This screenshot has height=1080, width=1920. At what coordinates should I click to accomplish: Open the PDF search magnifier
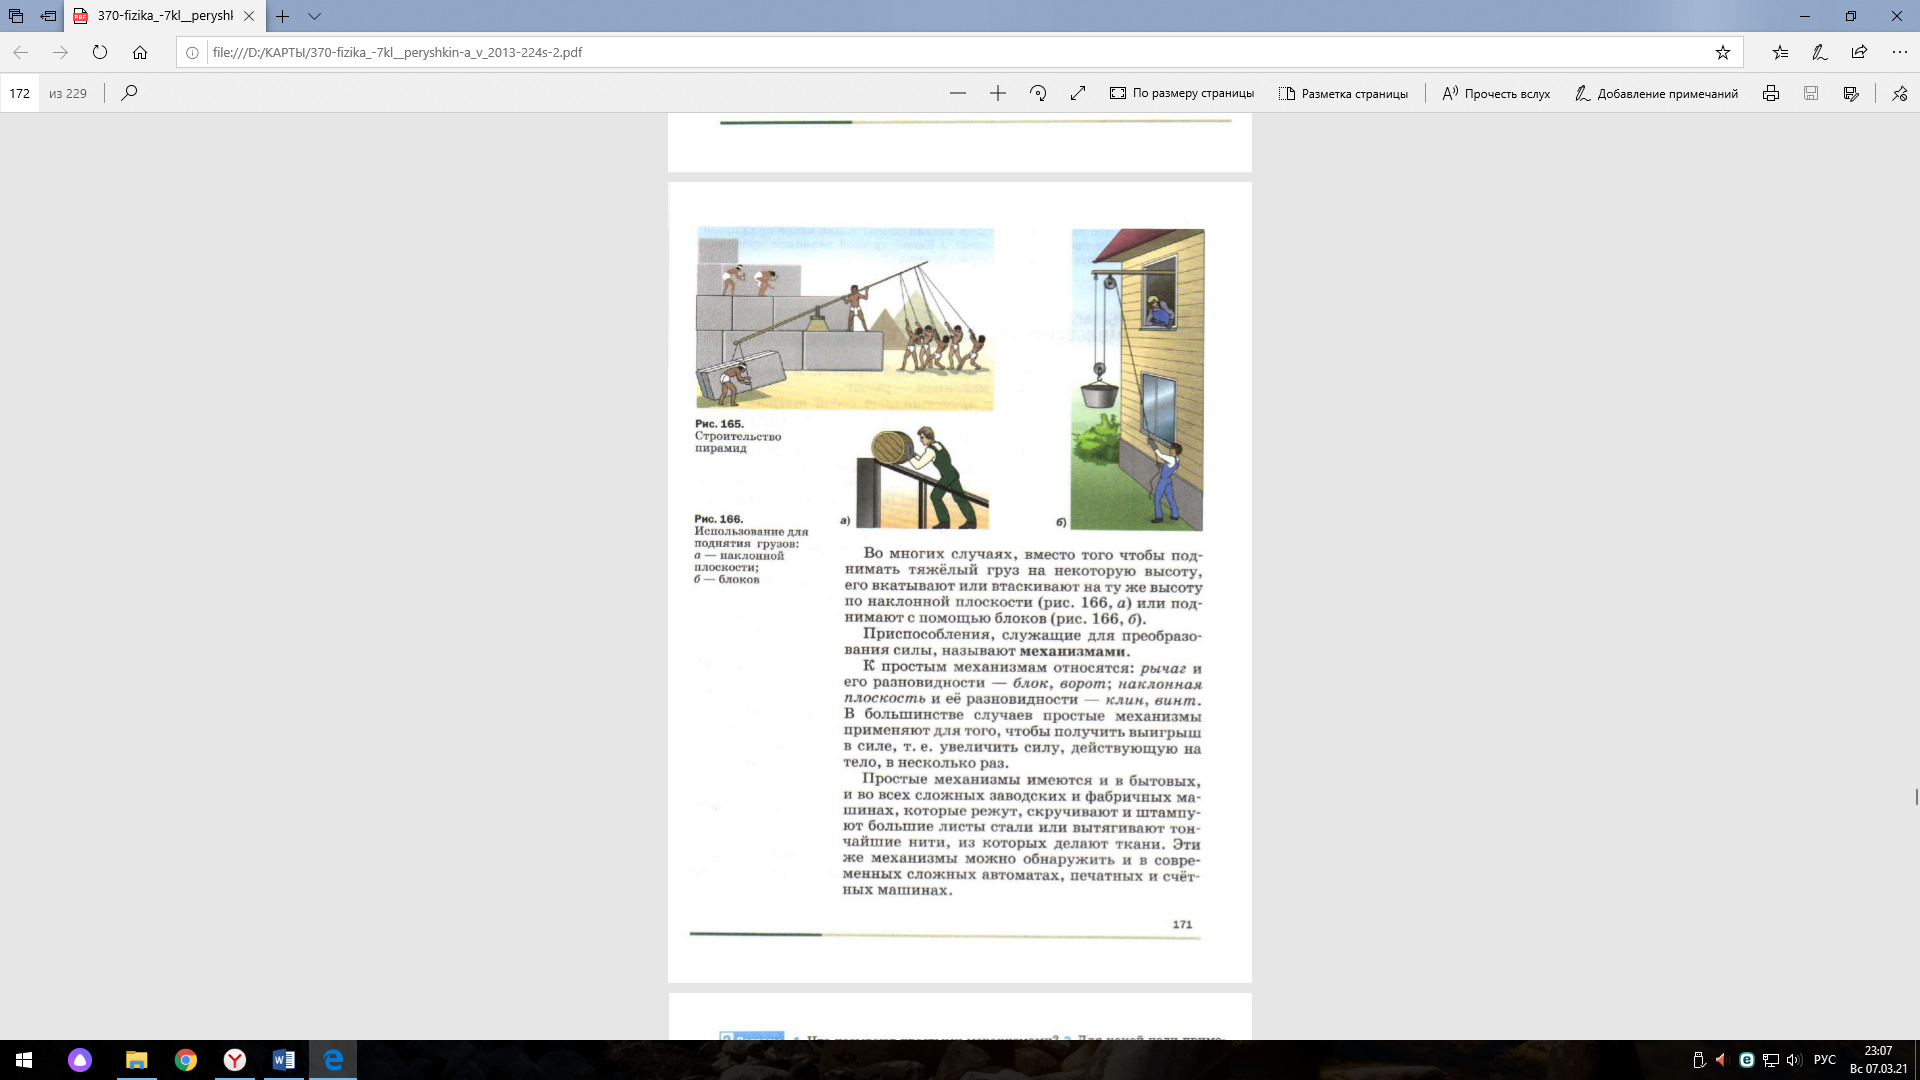click(129, 93)
